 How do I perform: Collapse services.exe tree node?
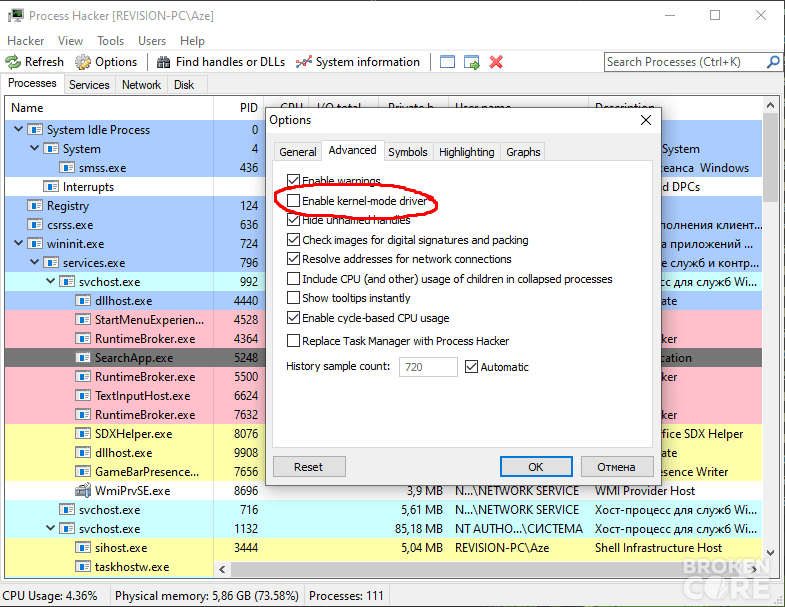[x=35, y=262]
